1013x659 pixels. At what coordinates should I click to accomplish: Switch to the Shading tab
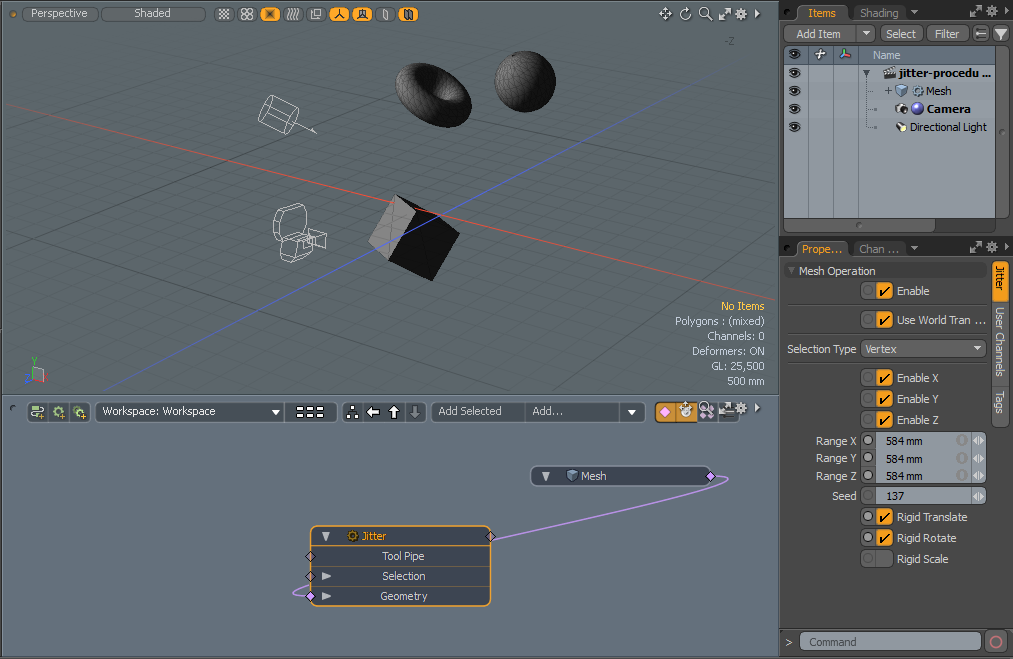(879, 13)
